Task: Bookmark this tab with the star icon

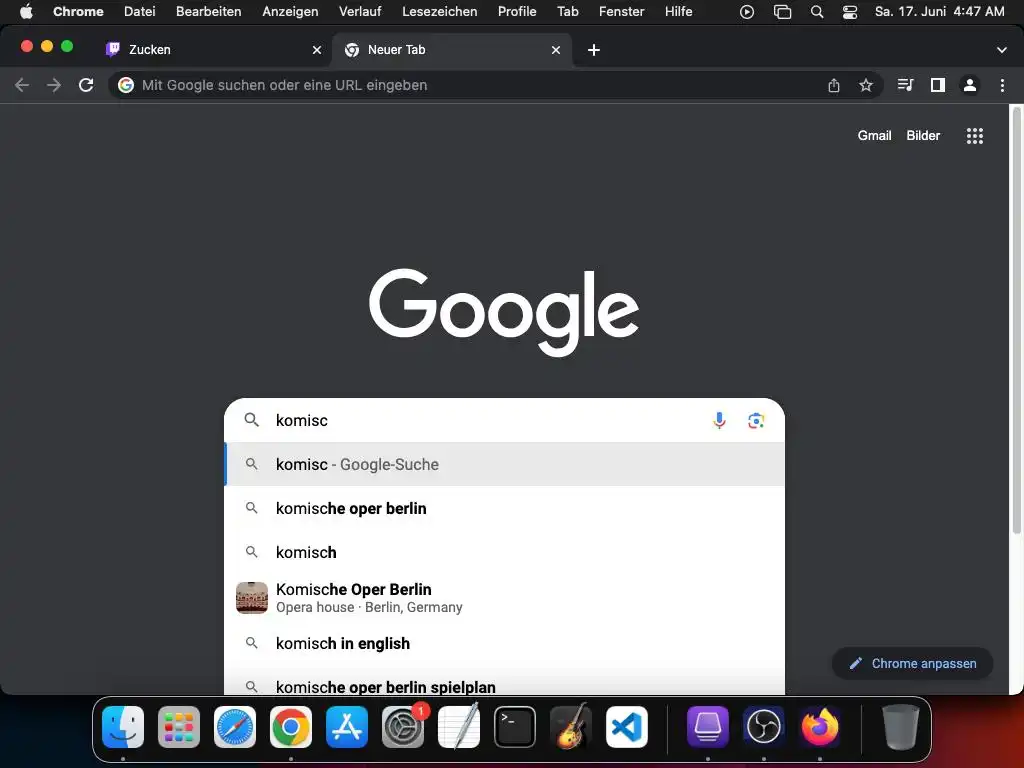Action: [x=865, y=85]
